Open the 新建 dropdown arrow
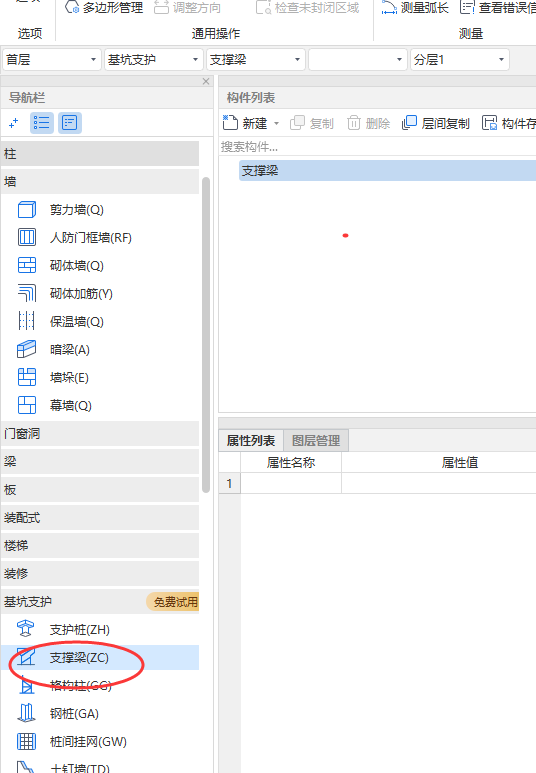536x773 pixels. pyautogui.click(x=277, y=123)
